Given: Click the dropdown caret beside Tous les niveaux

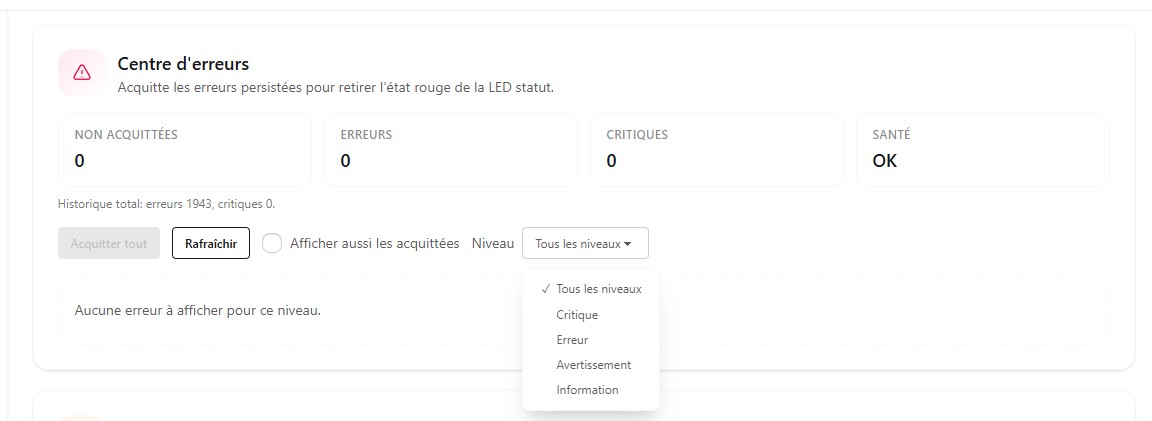Looking at the screenshot, I should [627, 244].
